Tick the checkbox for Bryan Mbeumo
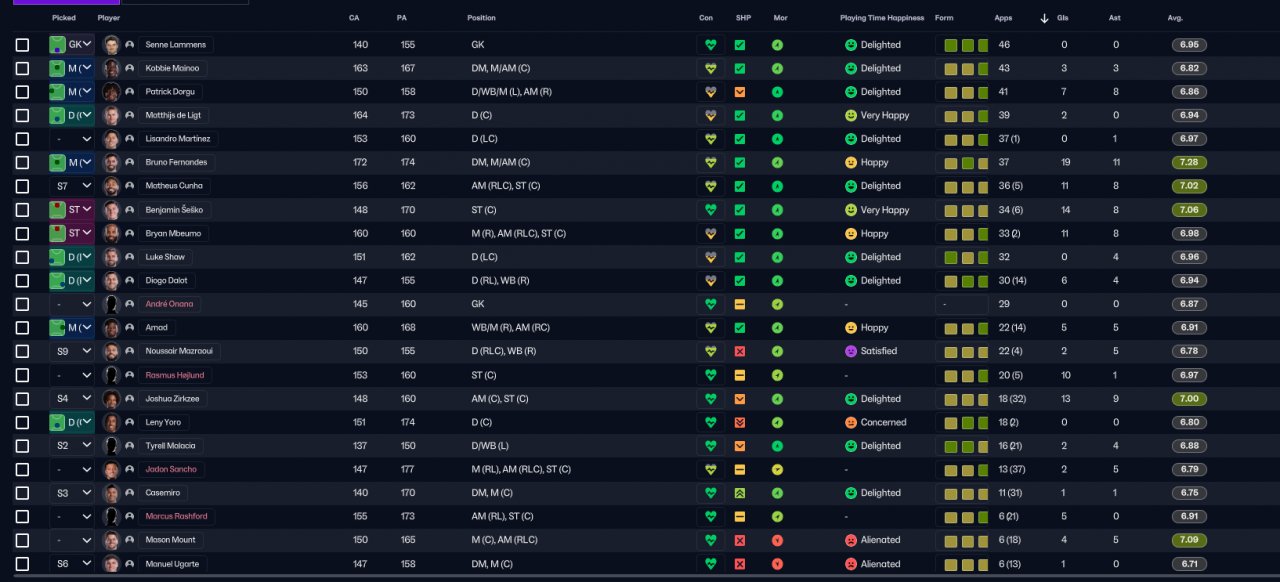Screen dimensions: 1280x582 click(22, 233)
